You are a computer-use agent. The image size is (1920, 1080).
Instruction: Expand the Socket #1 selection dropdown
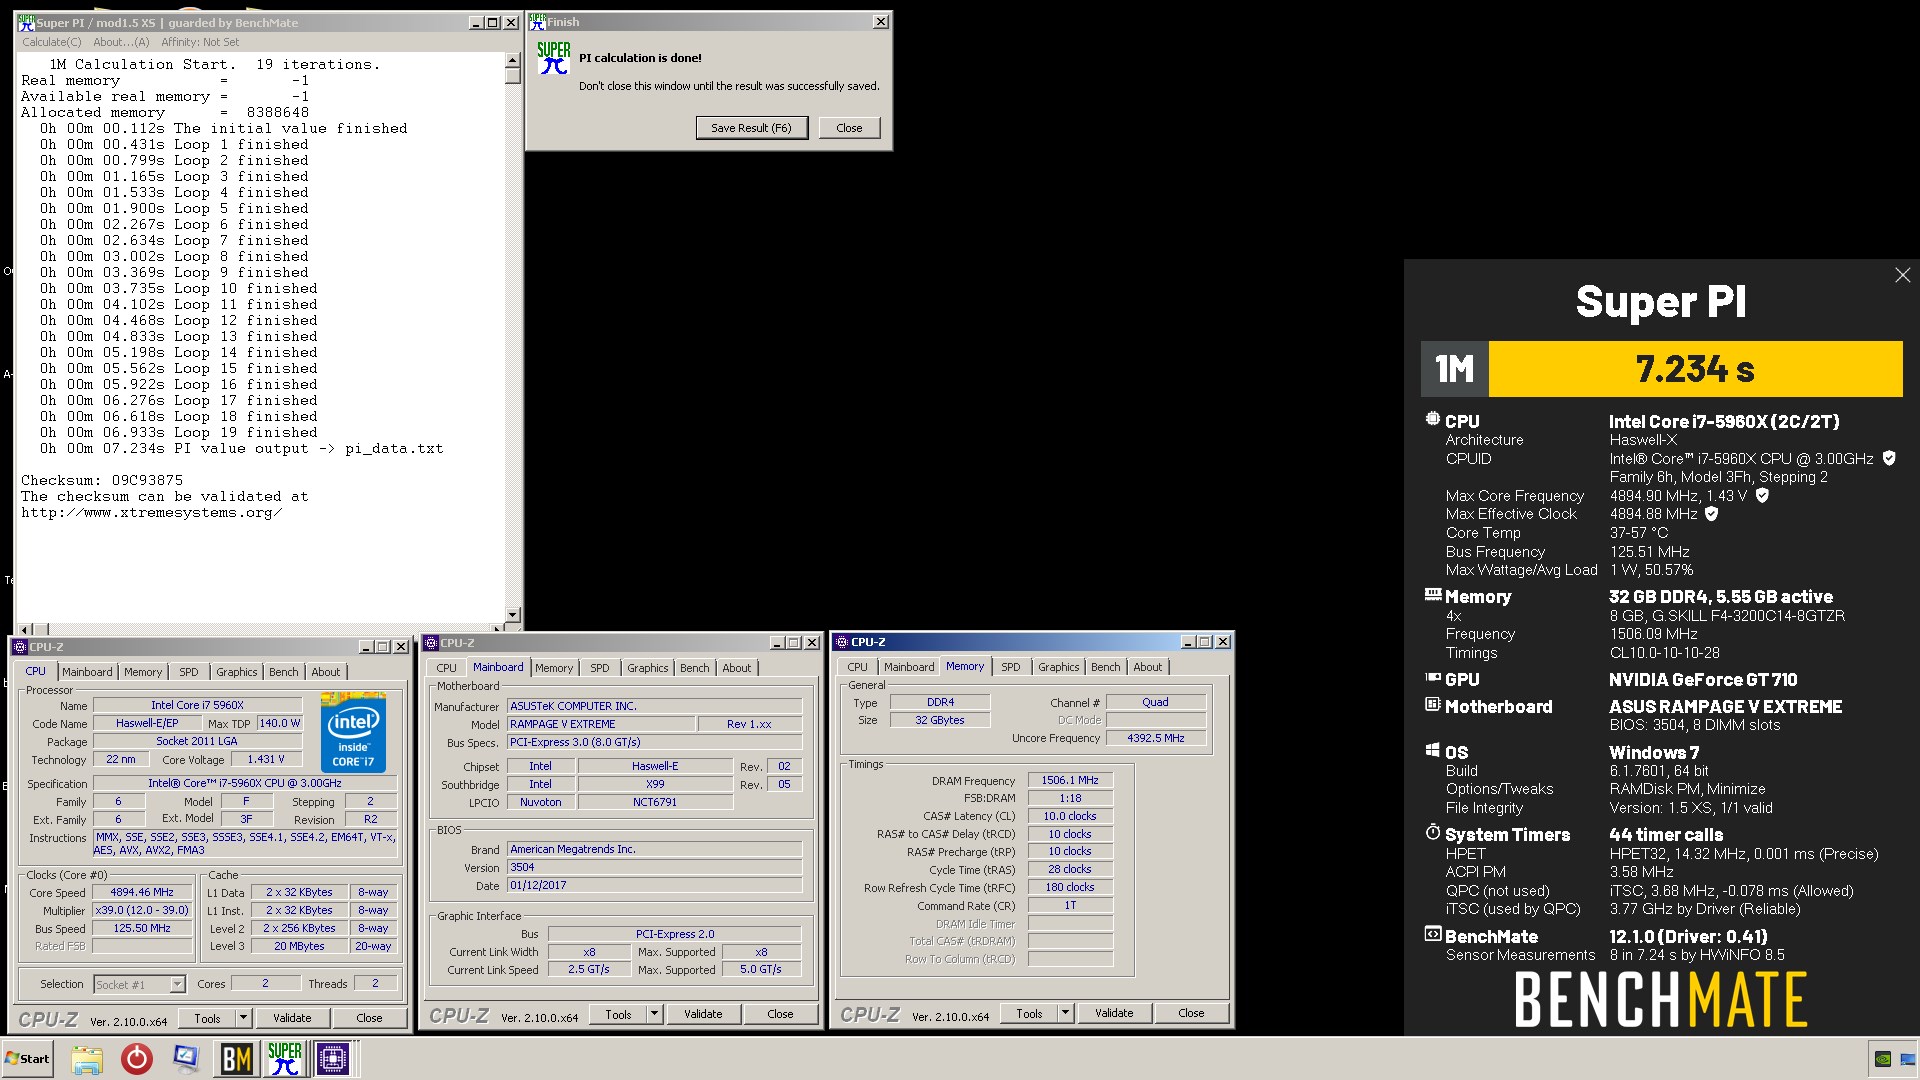[177, 985]
